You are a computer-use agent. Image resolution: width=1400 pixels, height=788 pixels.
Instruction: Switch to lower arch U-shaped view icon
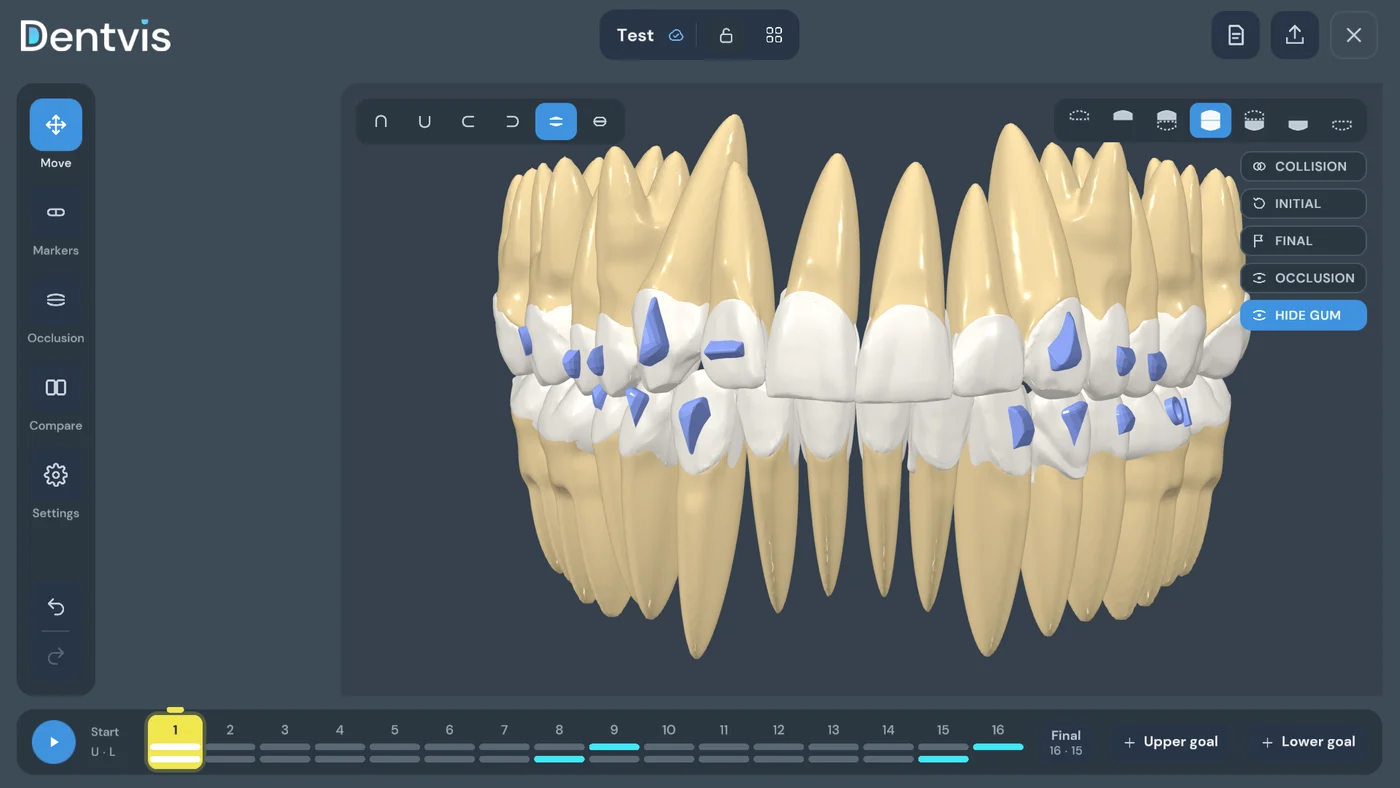click(425, 121)
